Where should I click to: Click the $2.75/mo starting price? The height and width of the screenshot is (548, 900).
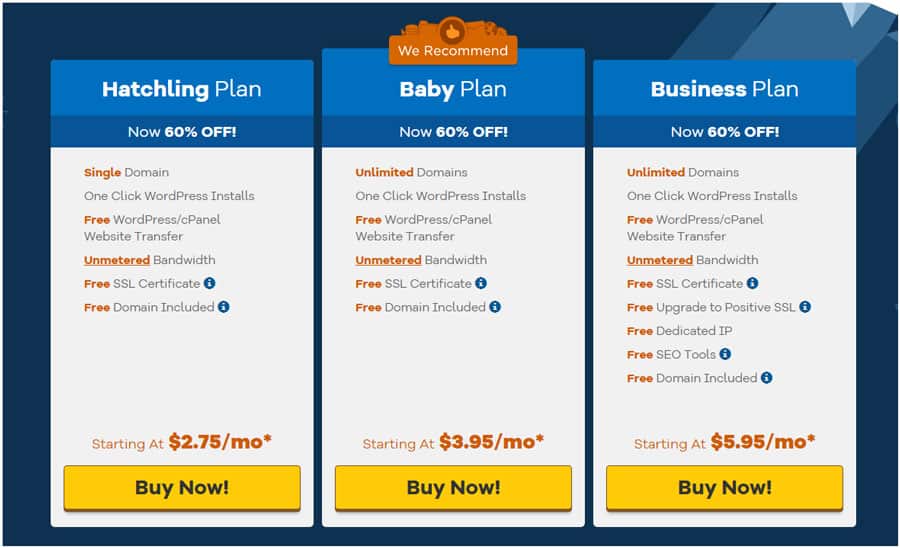[220, 442]
